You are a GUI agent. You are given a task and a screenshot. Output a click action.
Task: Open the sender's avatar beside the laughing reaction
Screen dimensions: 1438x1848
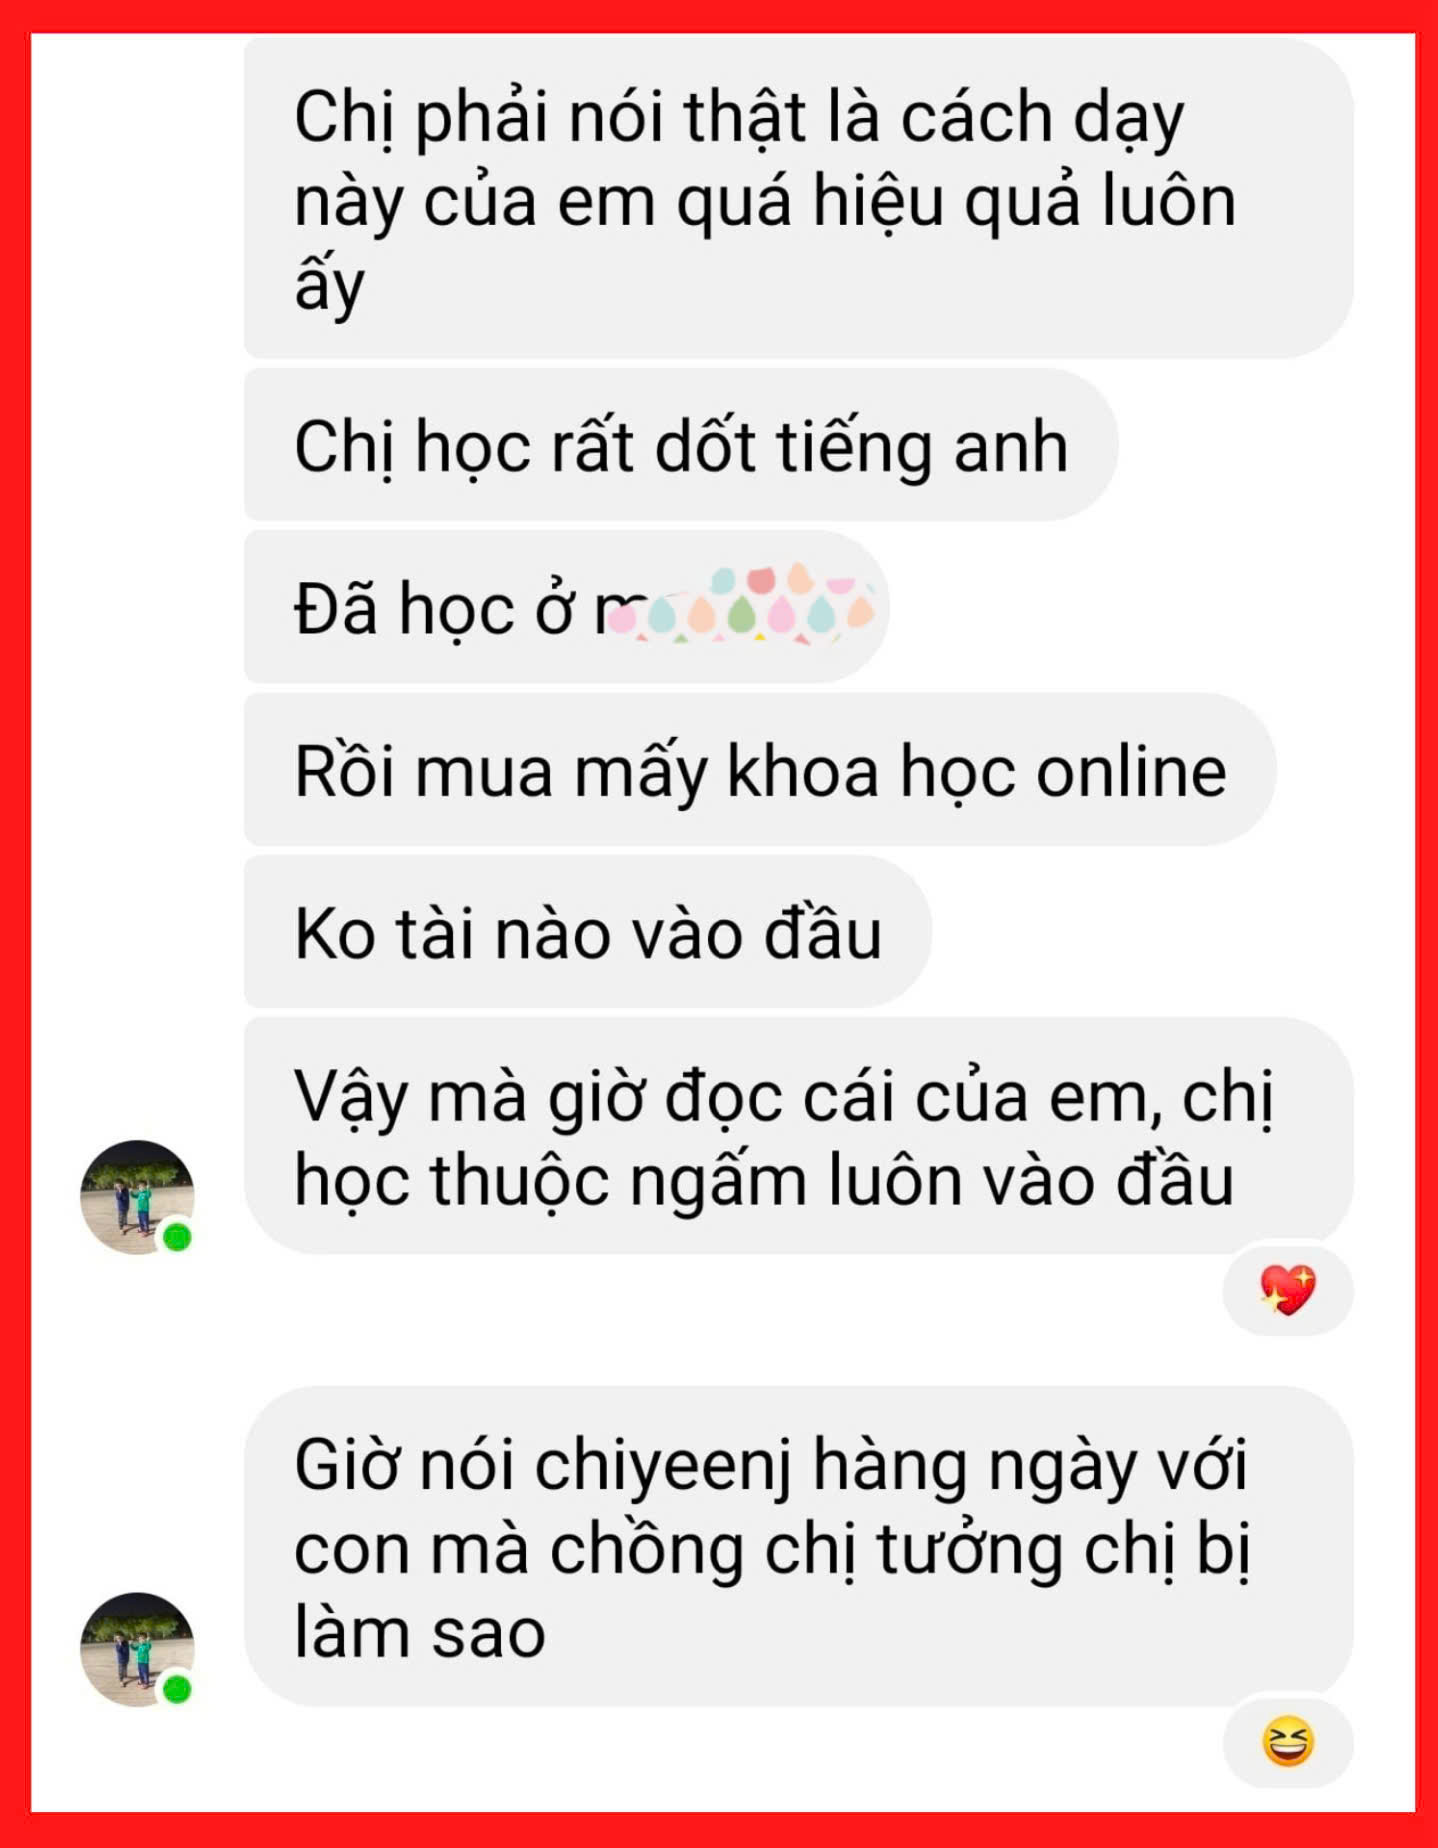[x=137, y=1649]
